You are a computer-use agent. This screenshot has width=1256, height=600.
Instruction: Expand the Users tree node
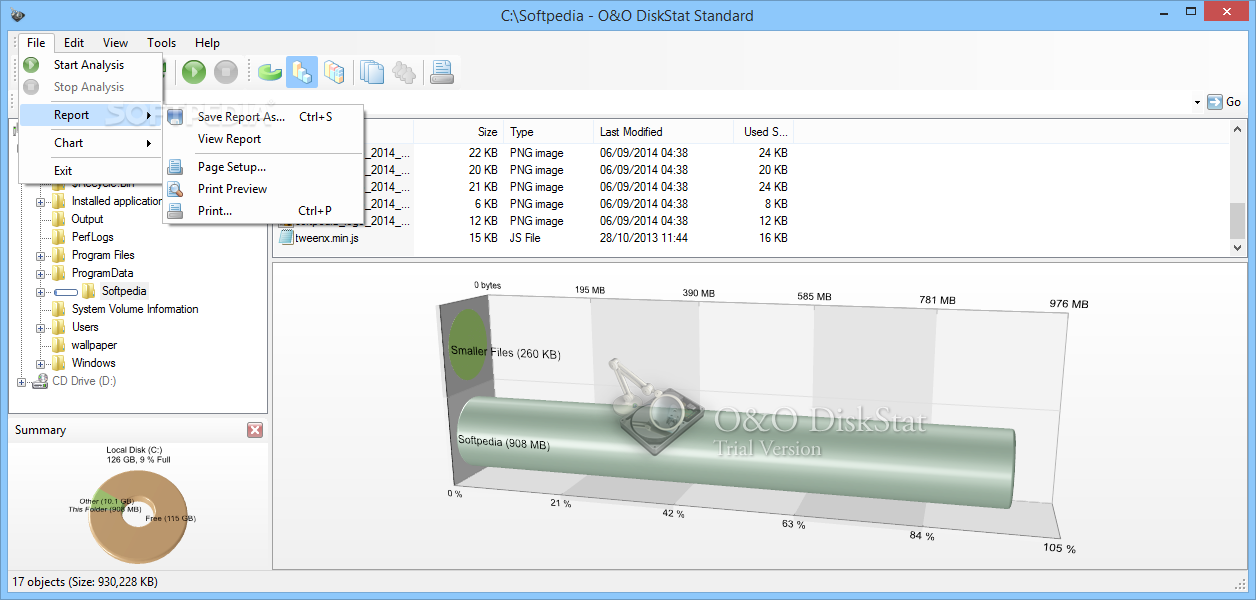(x=41, y=327)
